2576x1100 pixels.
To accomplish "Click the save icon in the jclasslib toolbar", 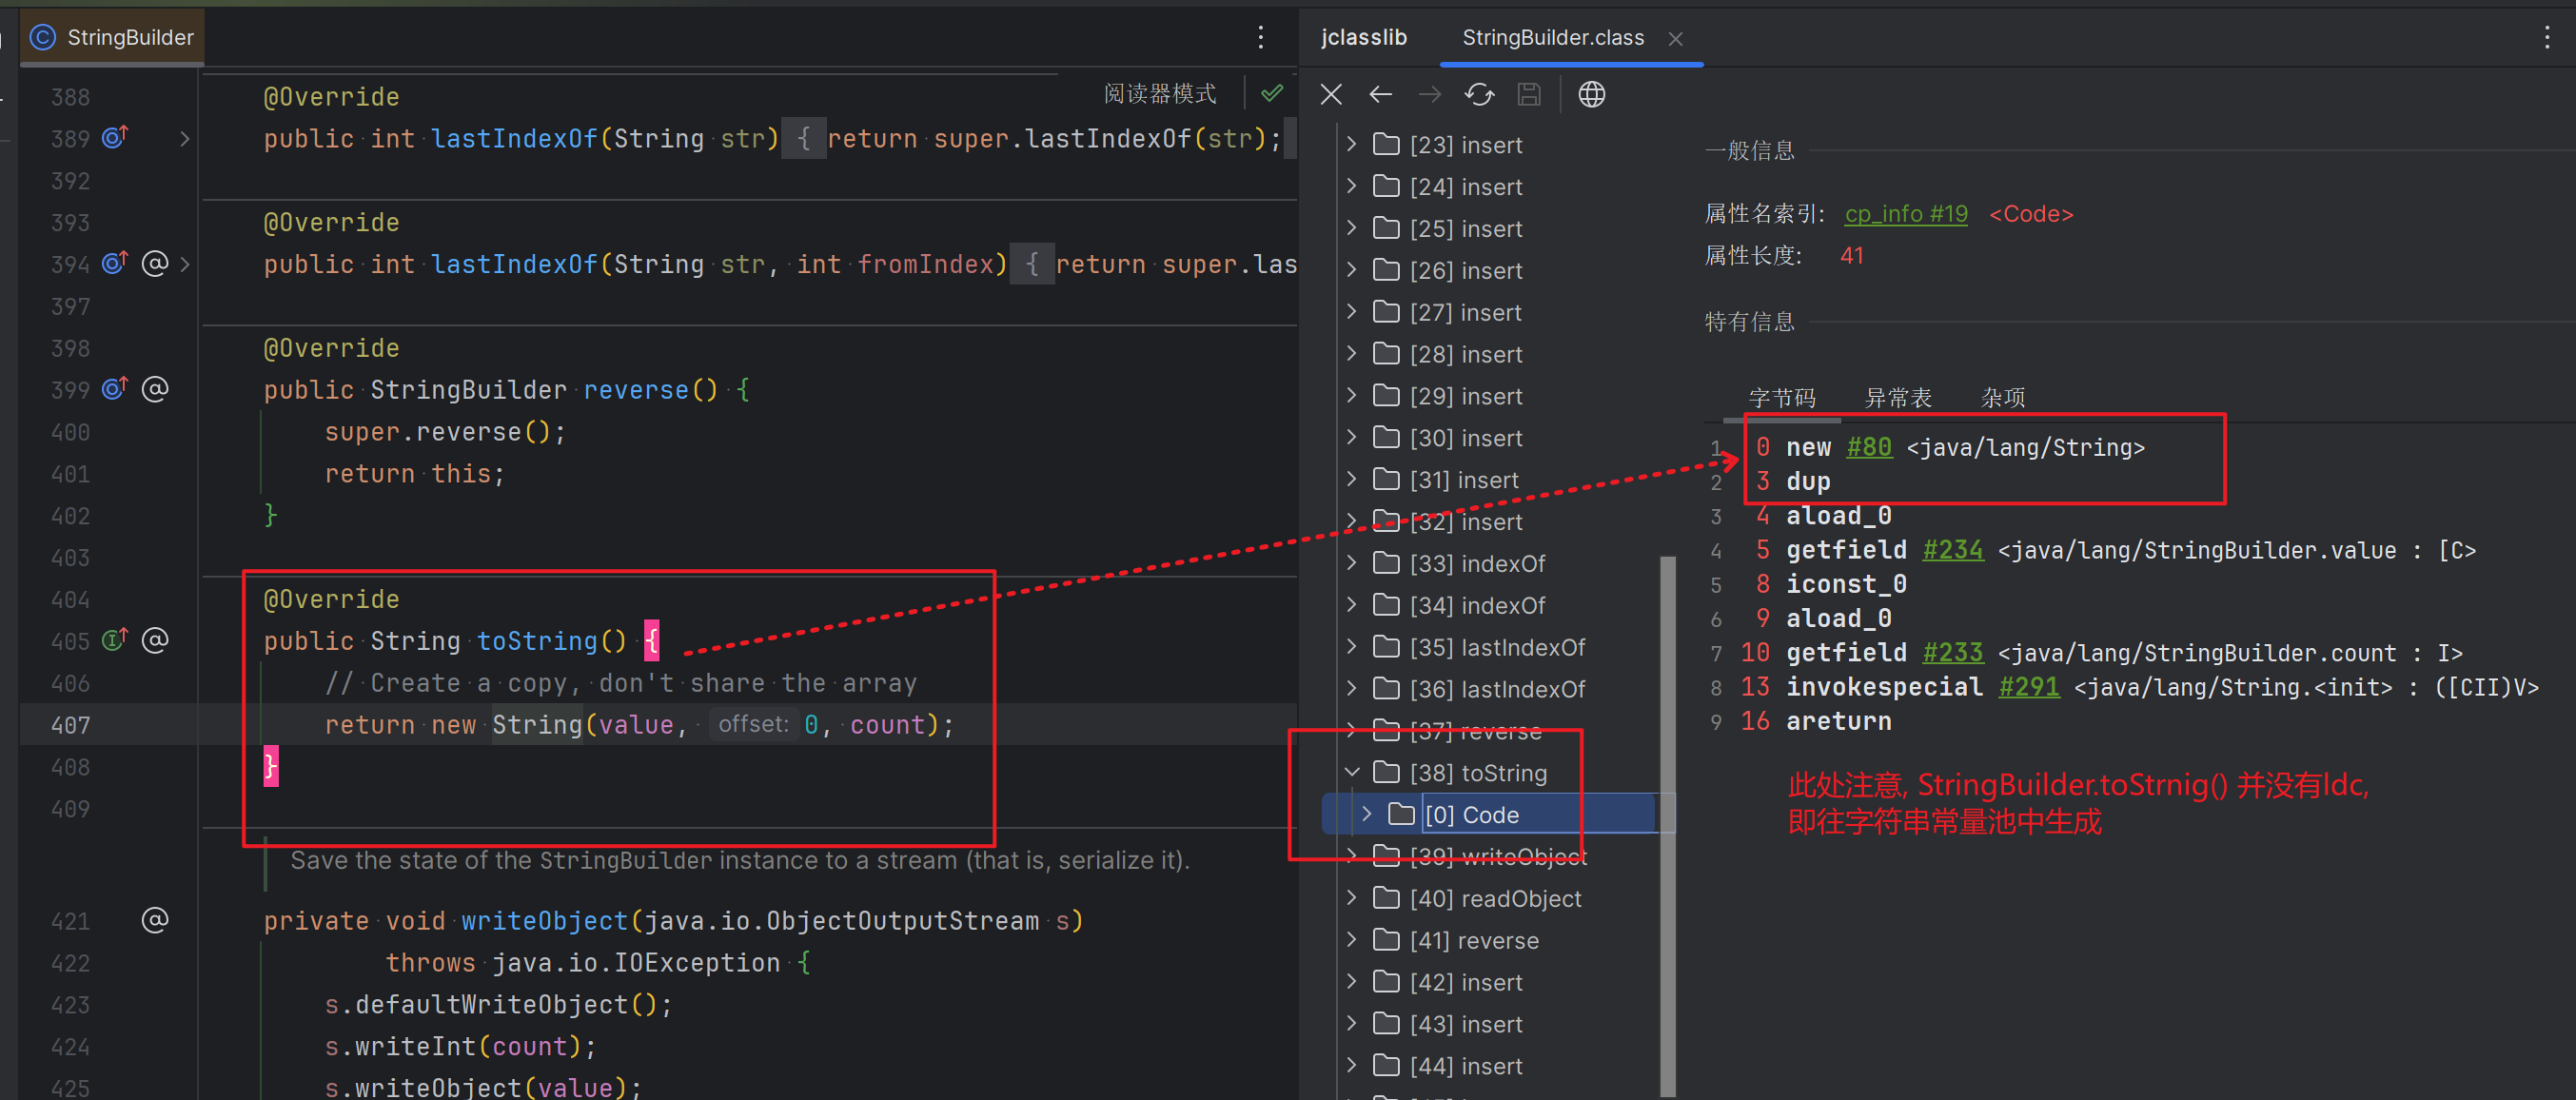I will (x=1529, y=93).
